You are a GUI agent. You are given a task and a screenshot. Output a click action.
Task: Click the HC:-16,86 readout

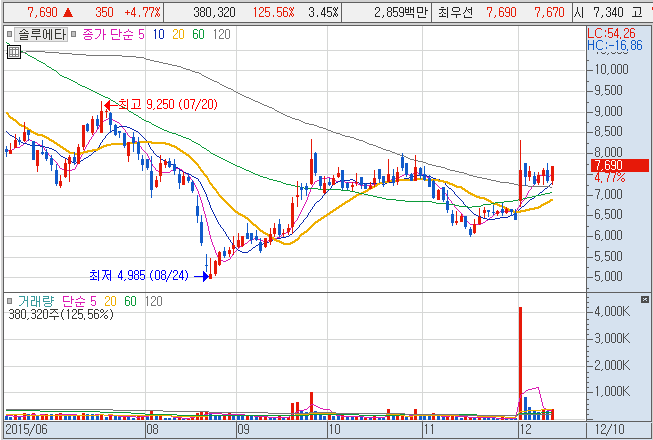tap(615, 45)
